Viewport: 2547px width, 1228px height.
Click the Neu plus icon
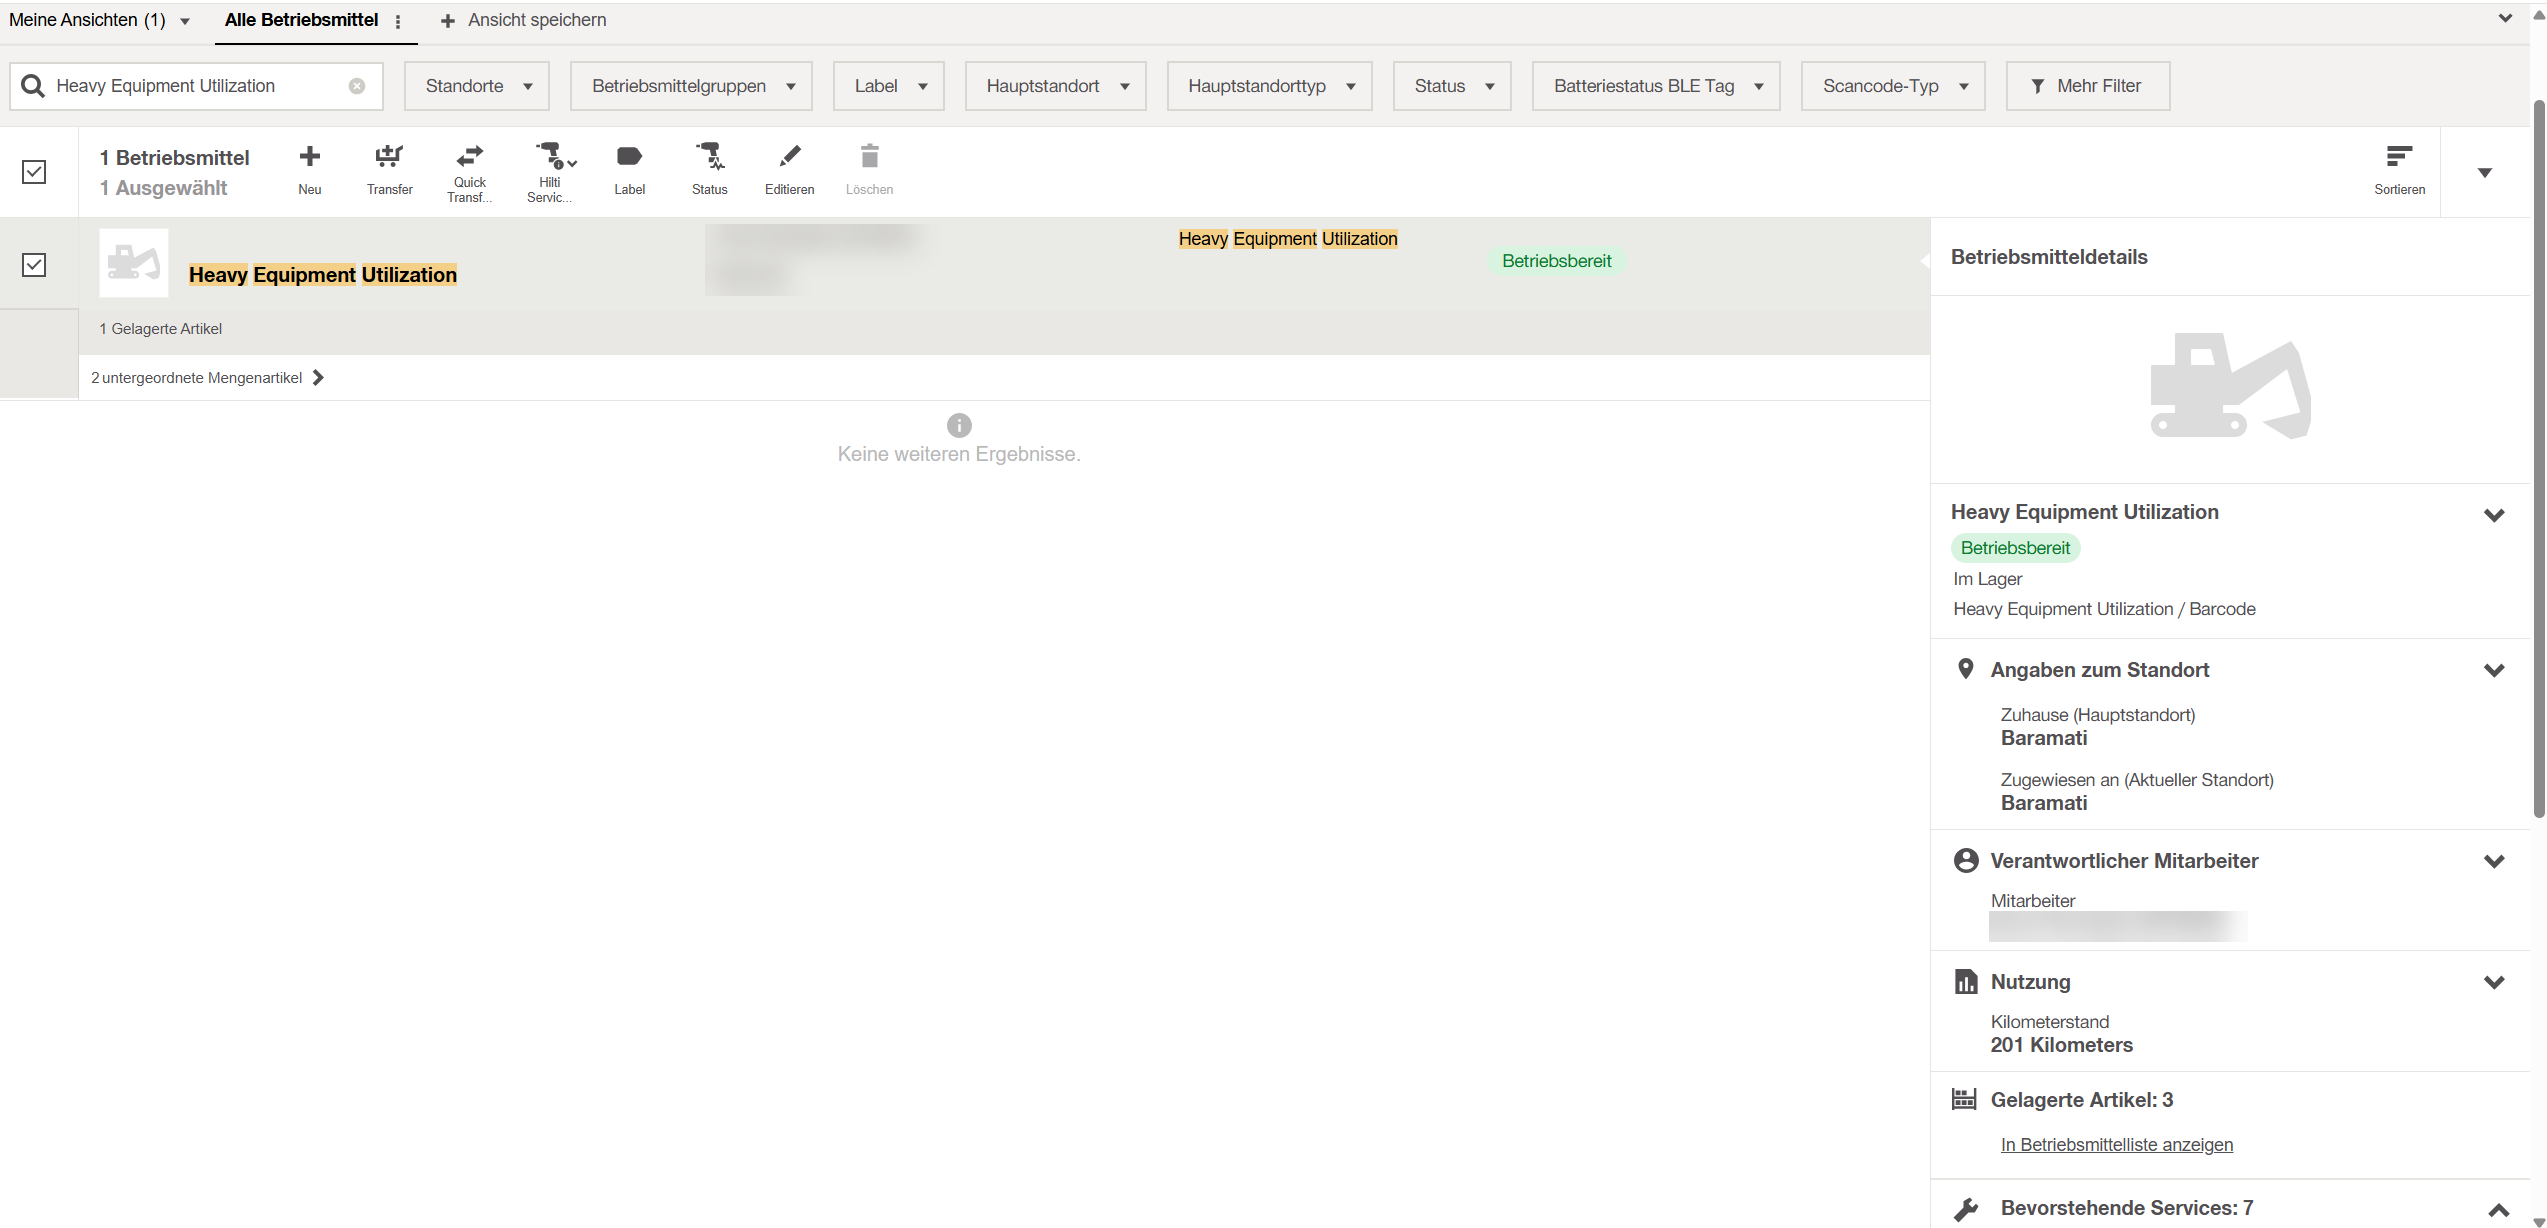[310, 157]
